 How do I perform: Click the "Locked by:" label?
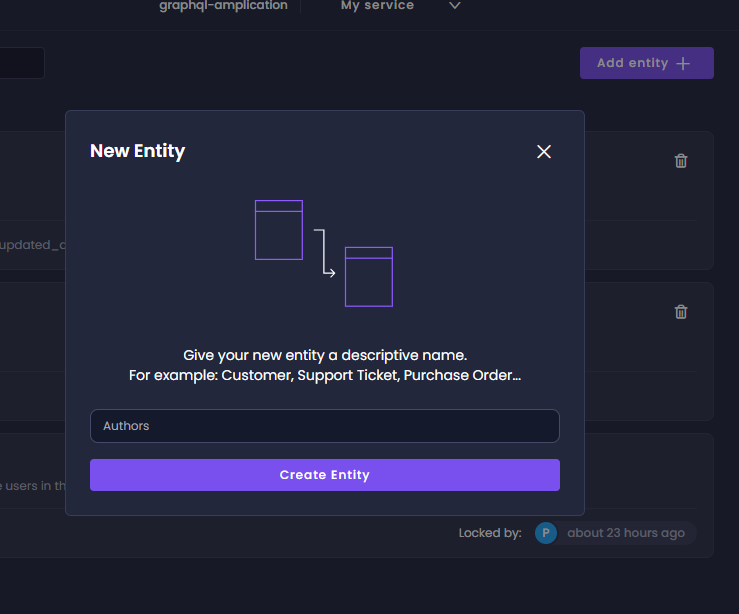tap(490, 533)
